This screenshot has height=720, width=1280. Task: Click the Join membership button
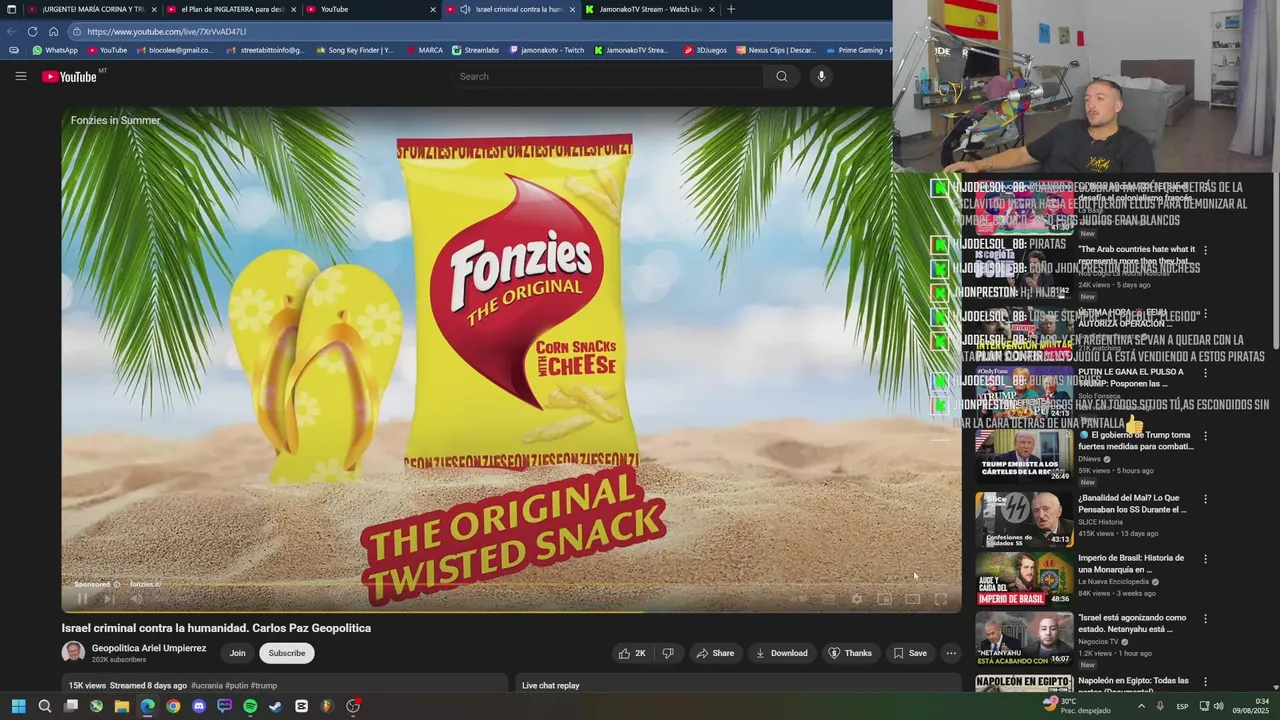coord(237,653)
